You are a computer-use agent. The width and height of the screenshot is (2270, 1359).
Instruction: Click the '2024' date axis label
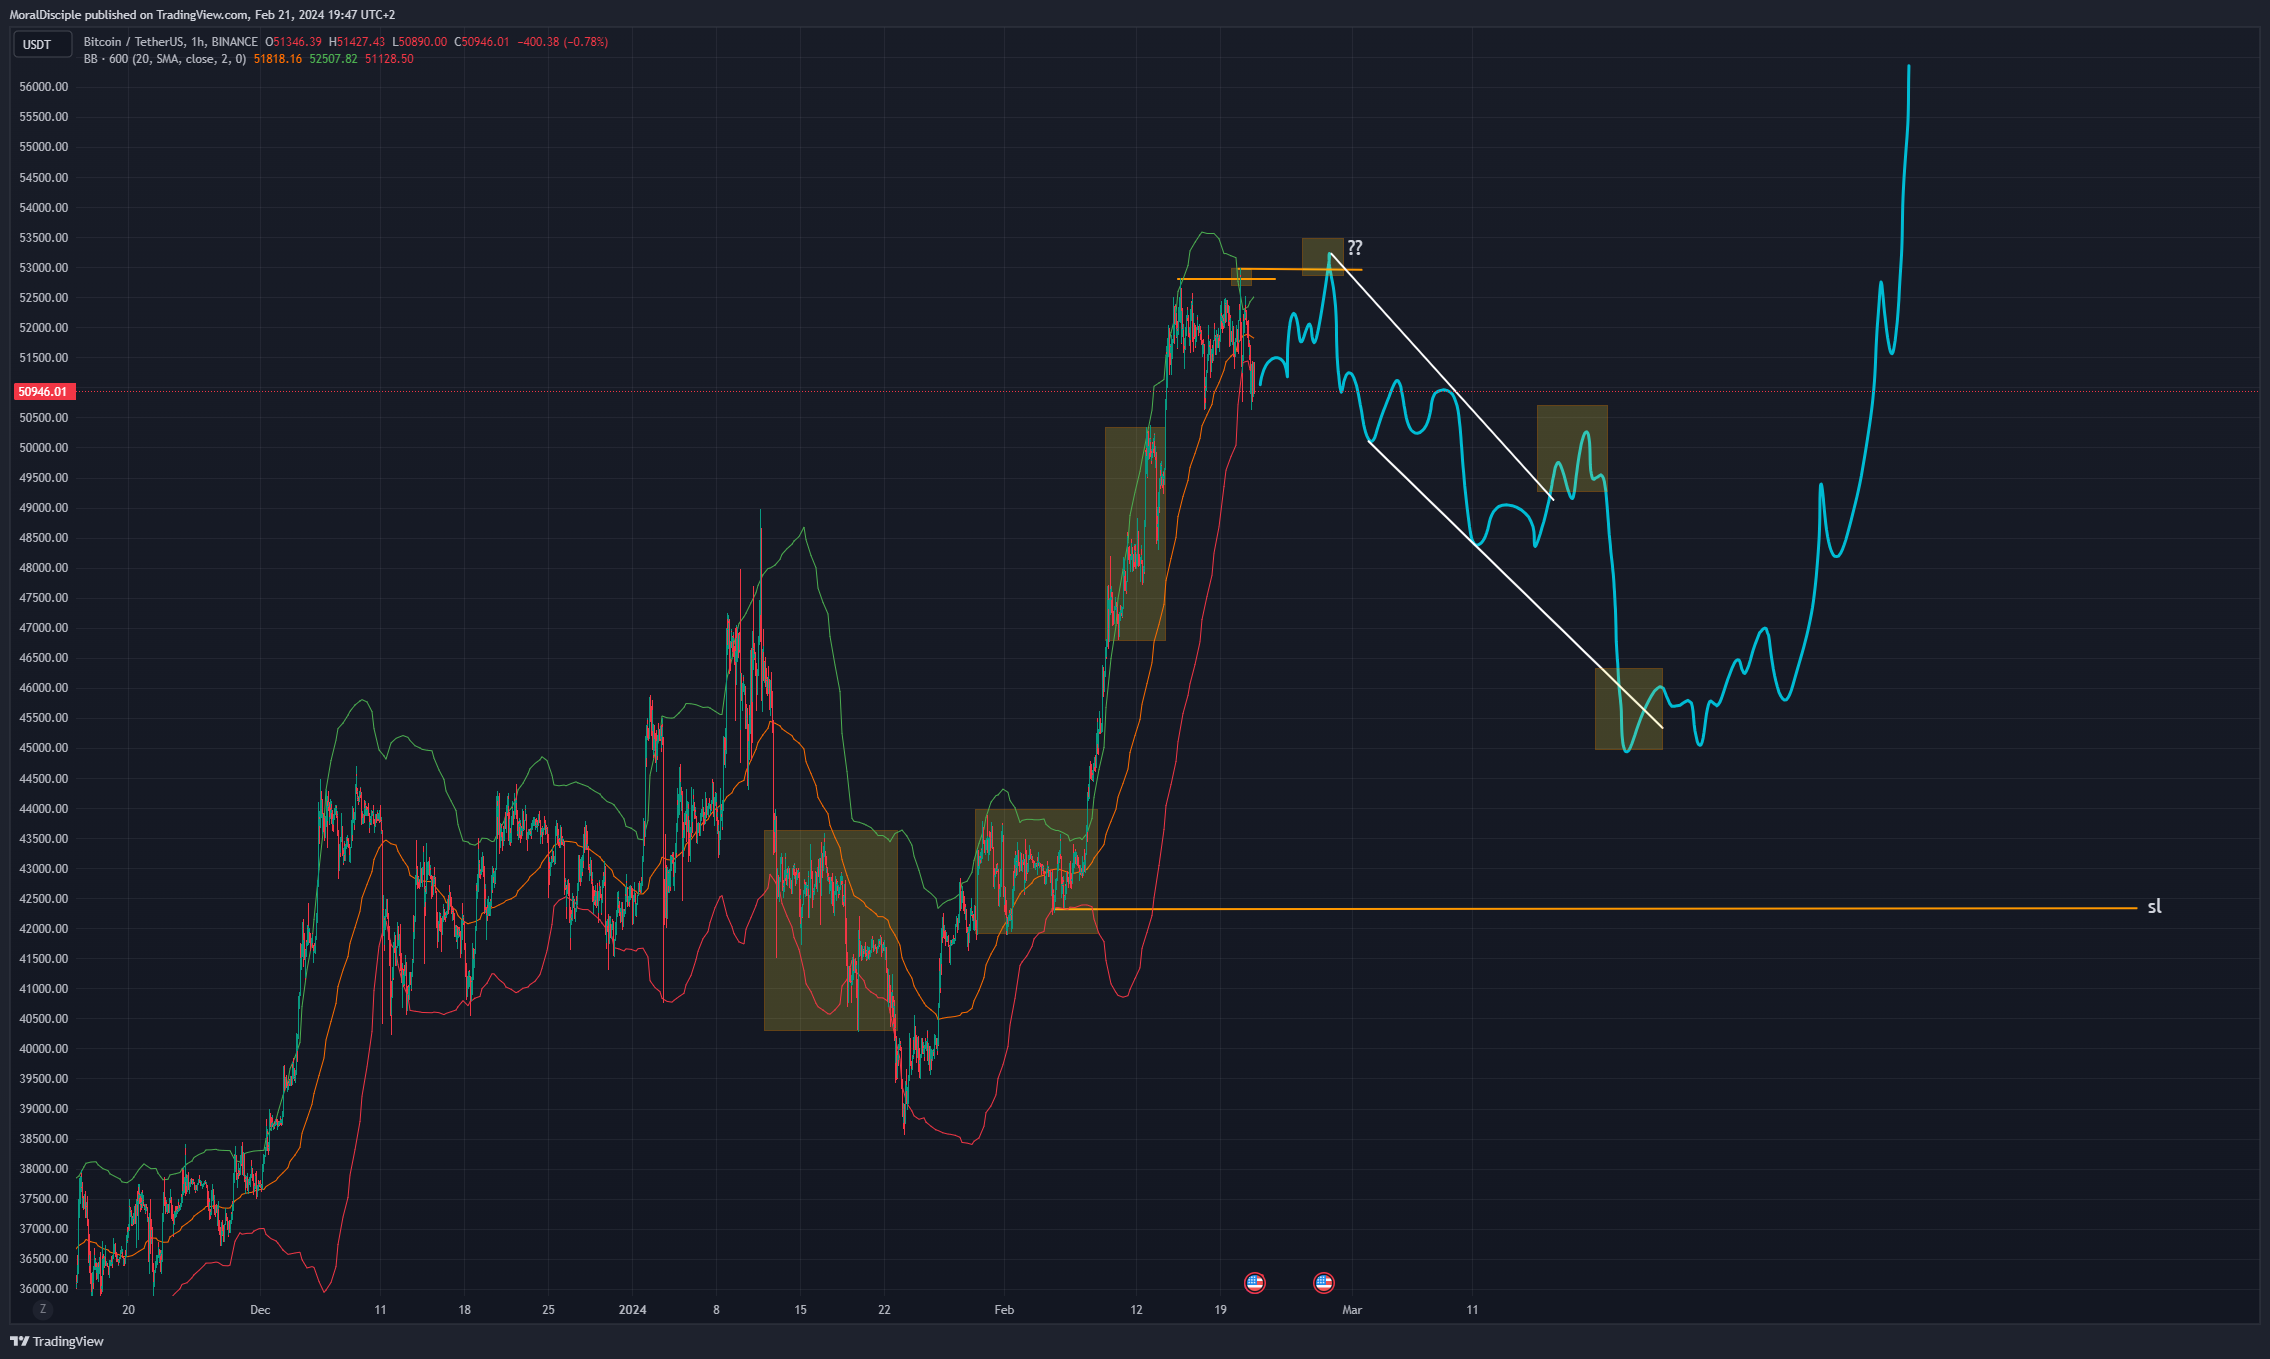click(633, 1310)
